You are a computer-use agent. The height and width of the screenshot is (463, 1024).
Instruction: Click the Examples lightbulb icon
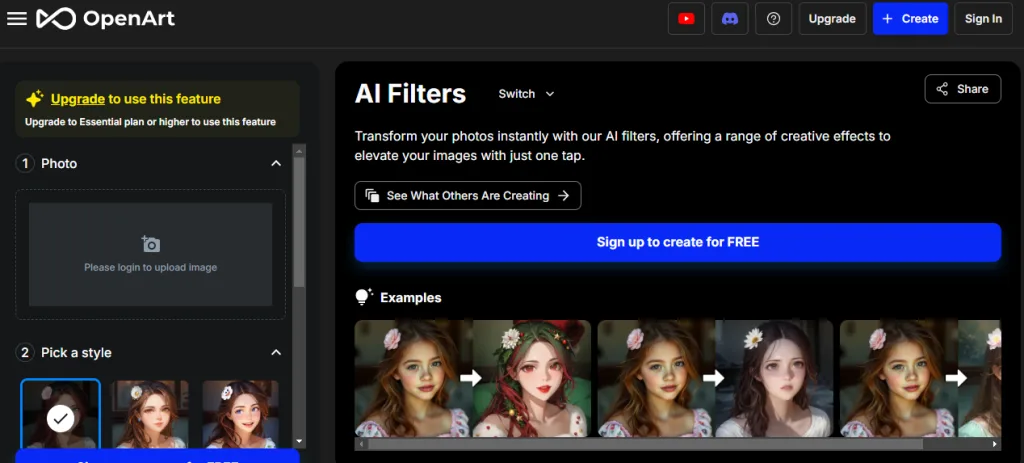(363, 297)
